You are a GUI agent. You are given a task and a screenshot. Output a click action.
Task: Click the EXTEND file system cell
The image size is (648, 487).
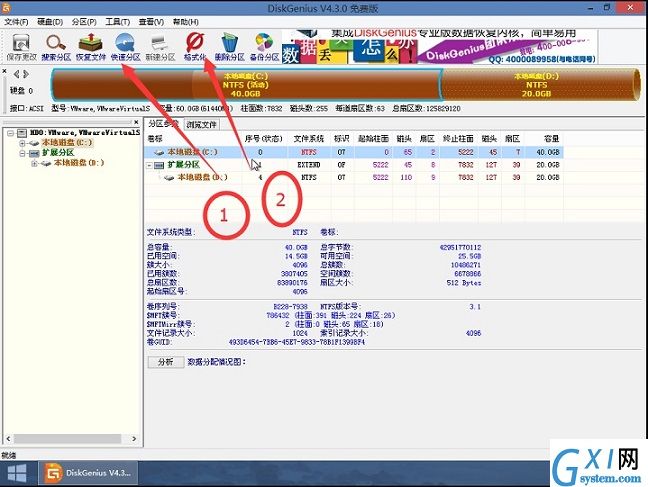tap(309, 165)
